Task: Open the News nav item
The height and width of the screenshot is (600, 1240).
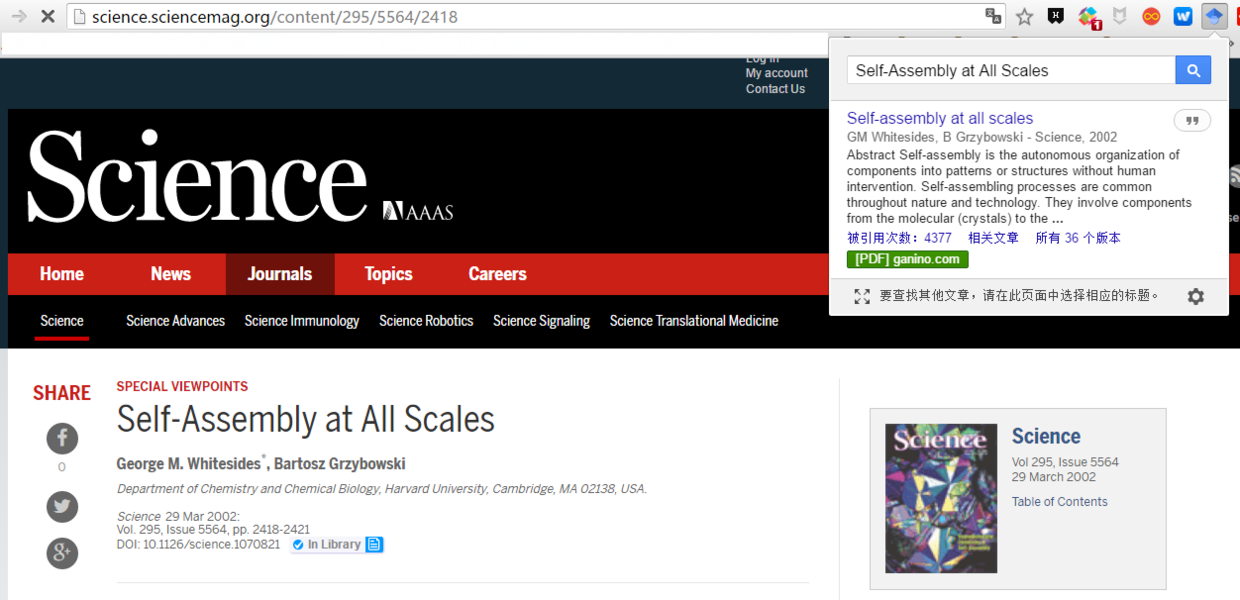Action: [171, 274]
